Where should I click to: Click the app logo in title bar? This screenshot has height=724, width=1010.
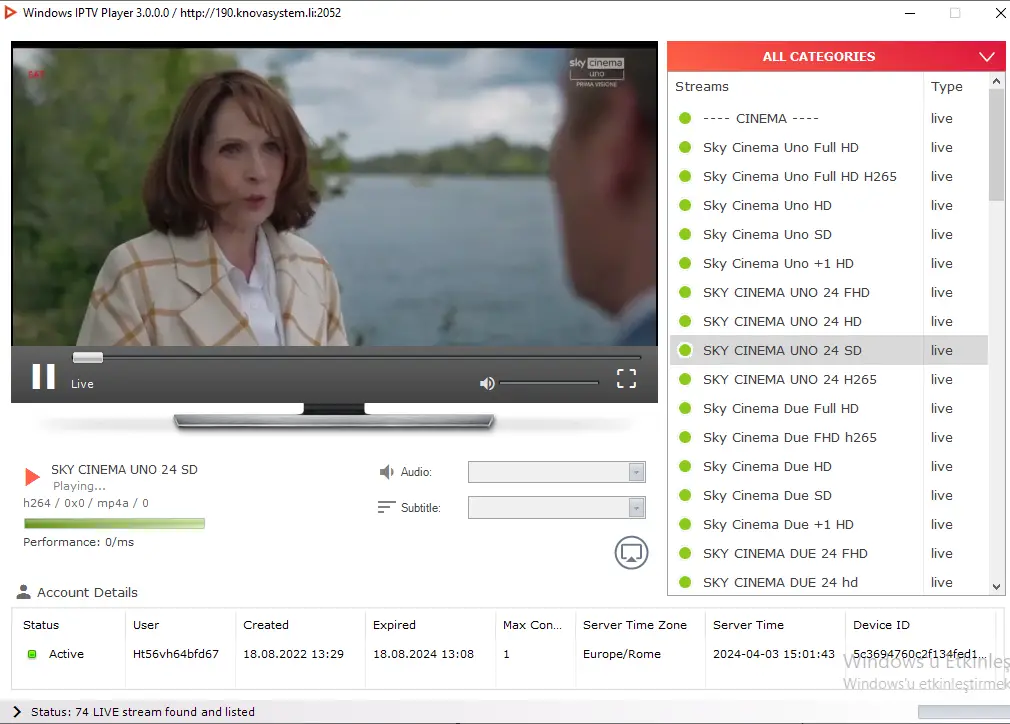[x=10, y=12]
